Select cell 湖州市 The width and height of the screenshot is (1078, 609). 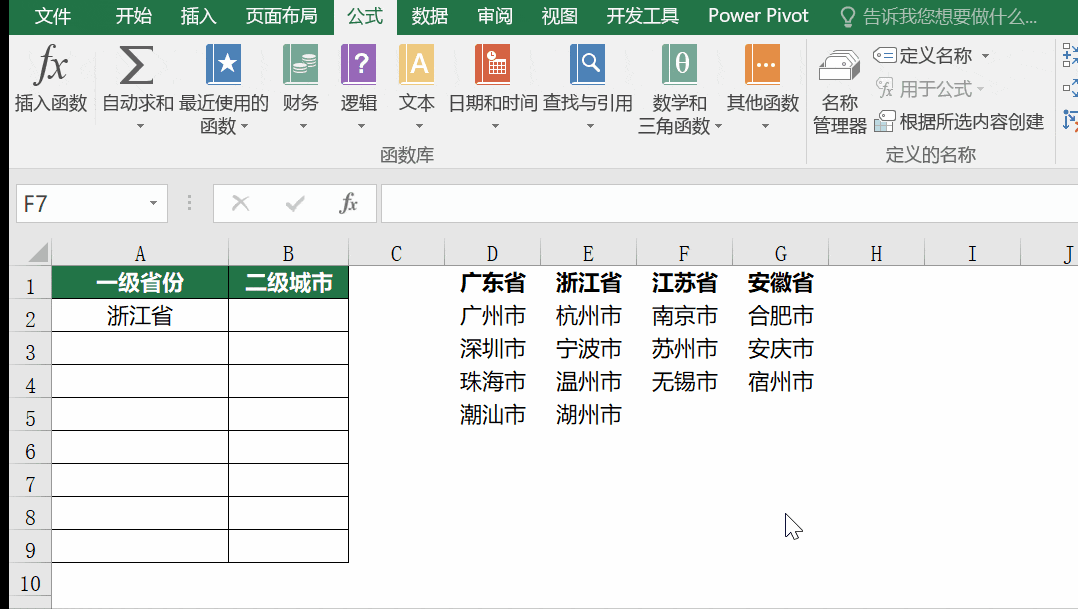point(588,414)
